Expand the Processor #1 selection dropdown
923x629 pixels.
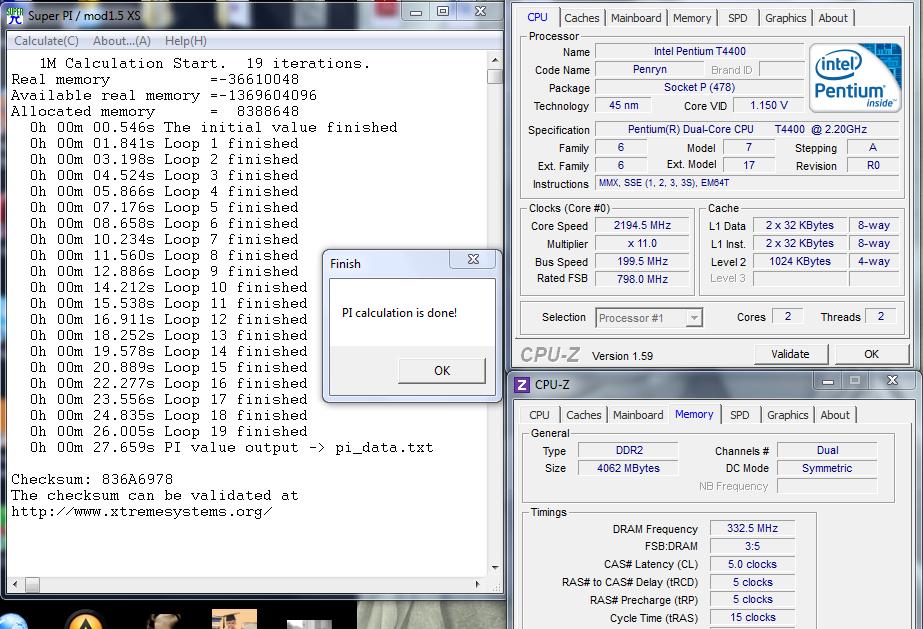coord(694,318)
